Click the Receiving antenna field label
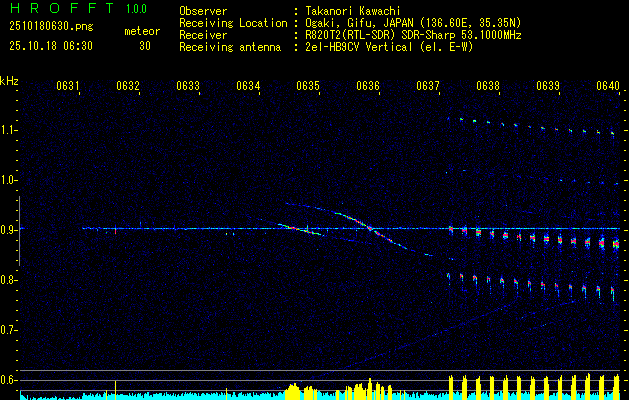Image resolution: width=629 pixels, height=400 pixels. (230, 47)
